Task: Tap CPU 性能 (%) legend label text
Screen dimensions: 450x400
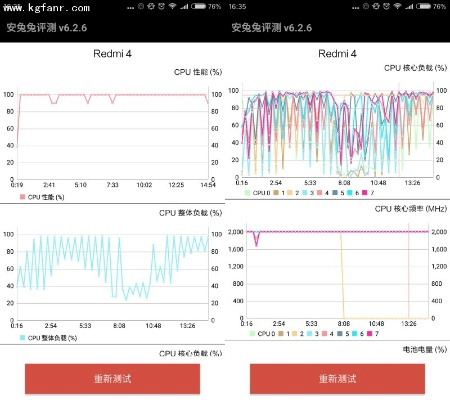Action: 46,197
